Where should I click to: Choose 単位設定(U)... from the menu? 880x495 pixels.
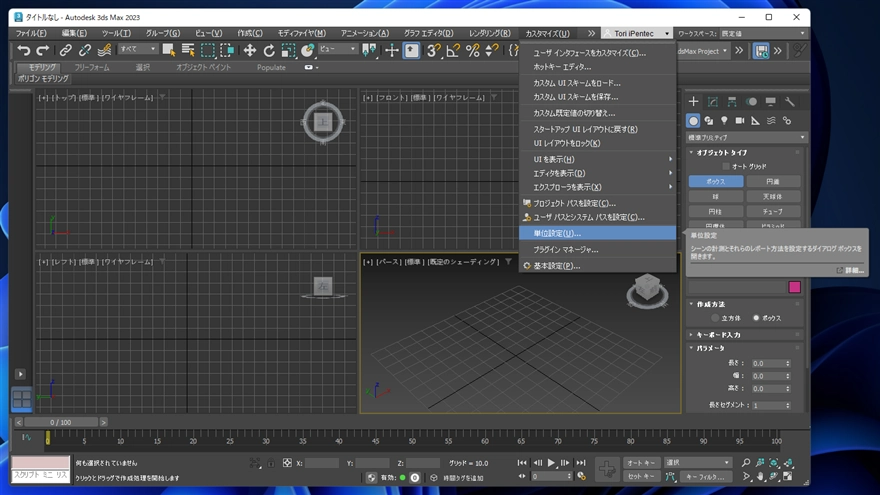click(x=597, y=233)
